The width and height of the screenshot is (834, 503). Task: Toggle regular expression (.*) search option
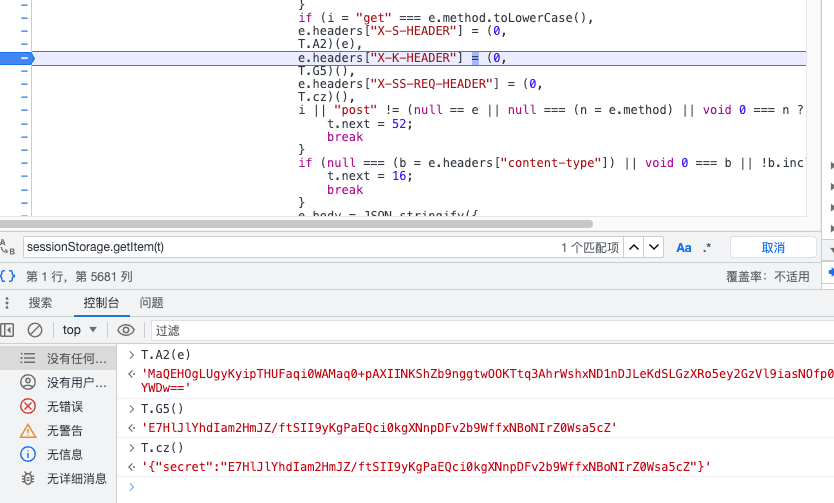[x=708, y=247]
